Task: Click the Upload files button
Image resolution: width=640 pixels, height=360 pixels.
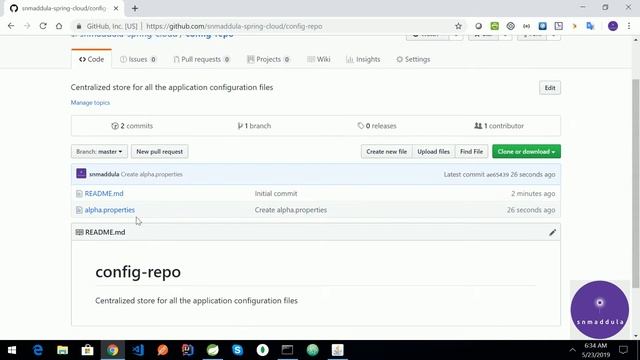Action: tap(433, 151)
